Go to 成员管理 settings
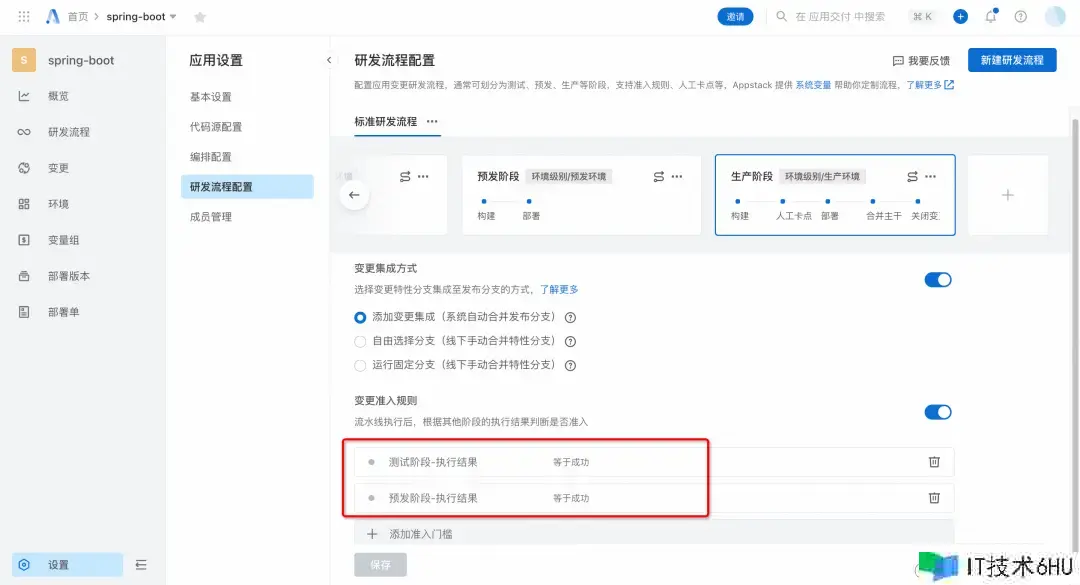1080x585 pixels. (211, 217)
